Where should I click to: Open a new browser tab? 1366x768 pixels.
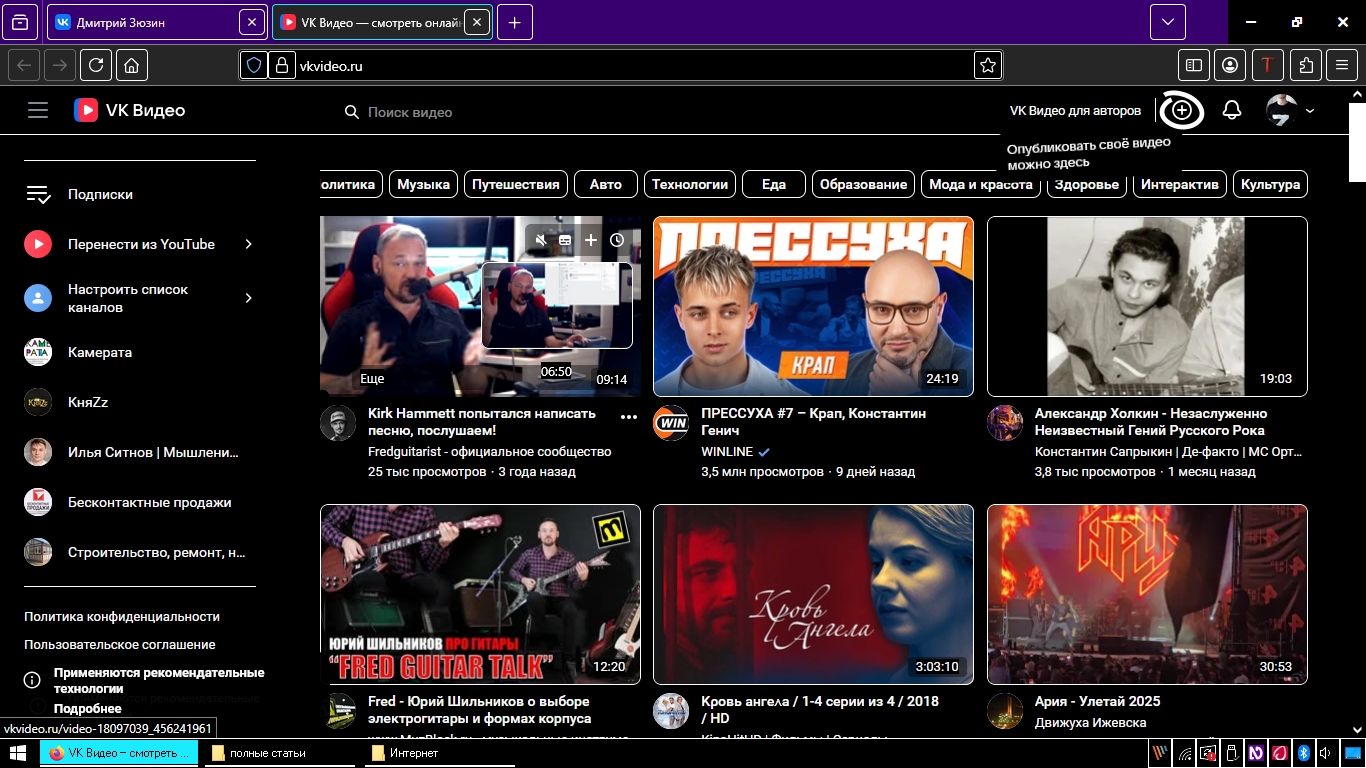[514, 22]
